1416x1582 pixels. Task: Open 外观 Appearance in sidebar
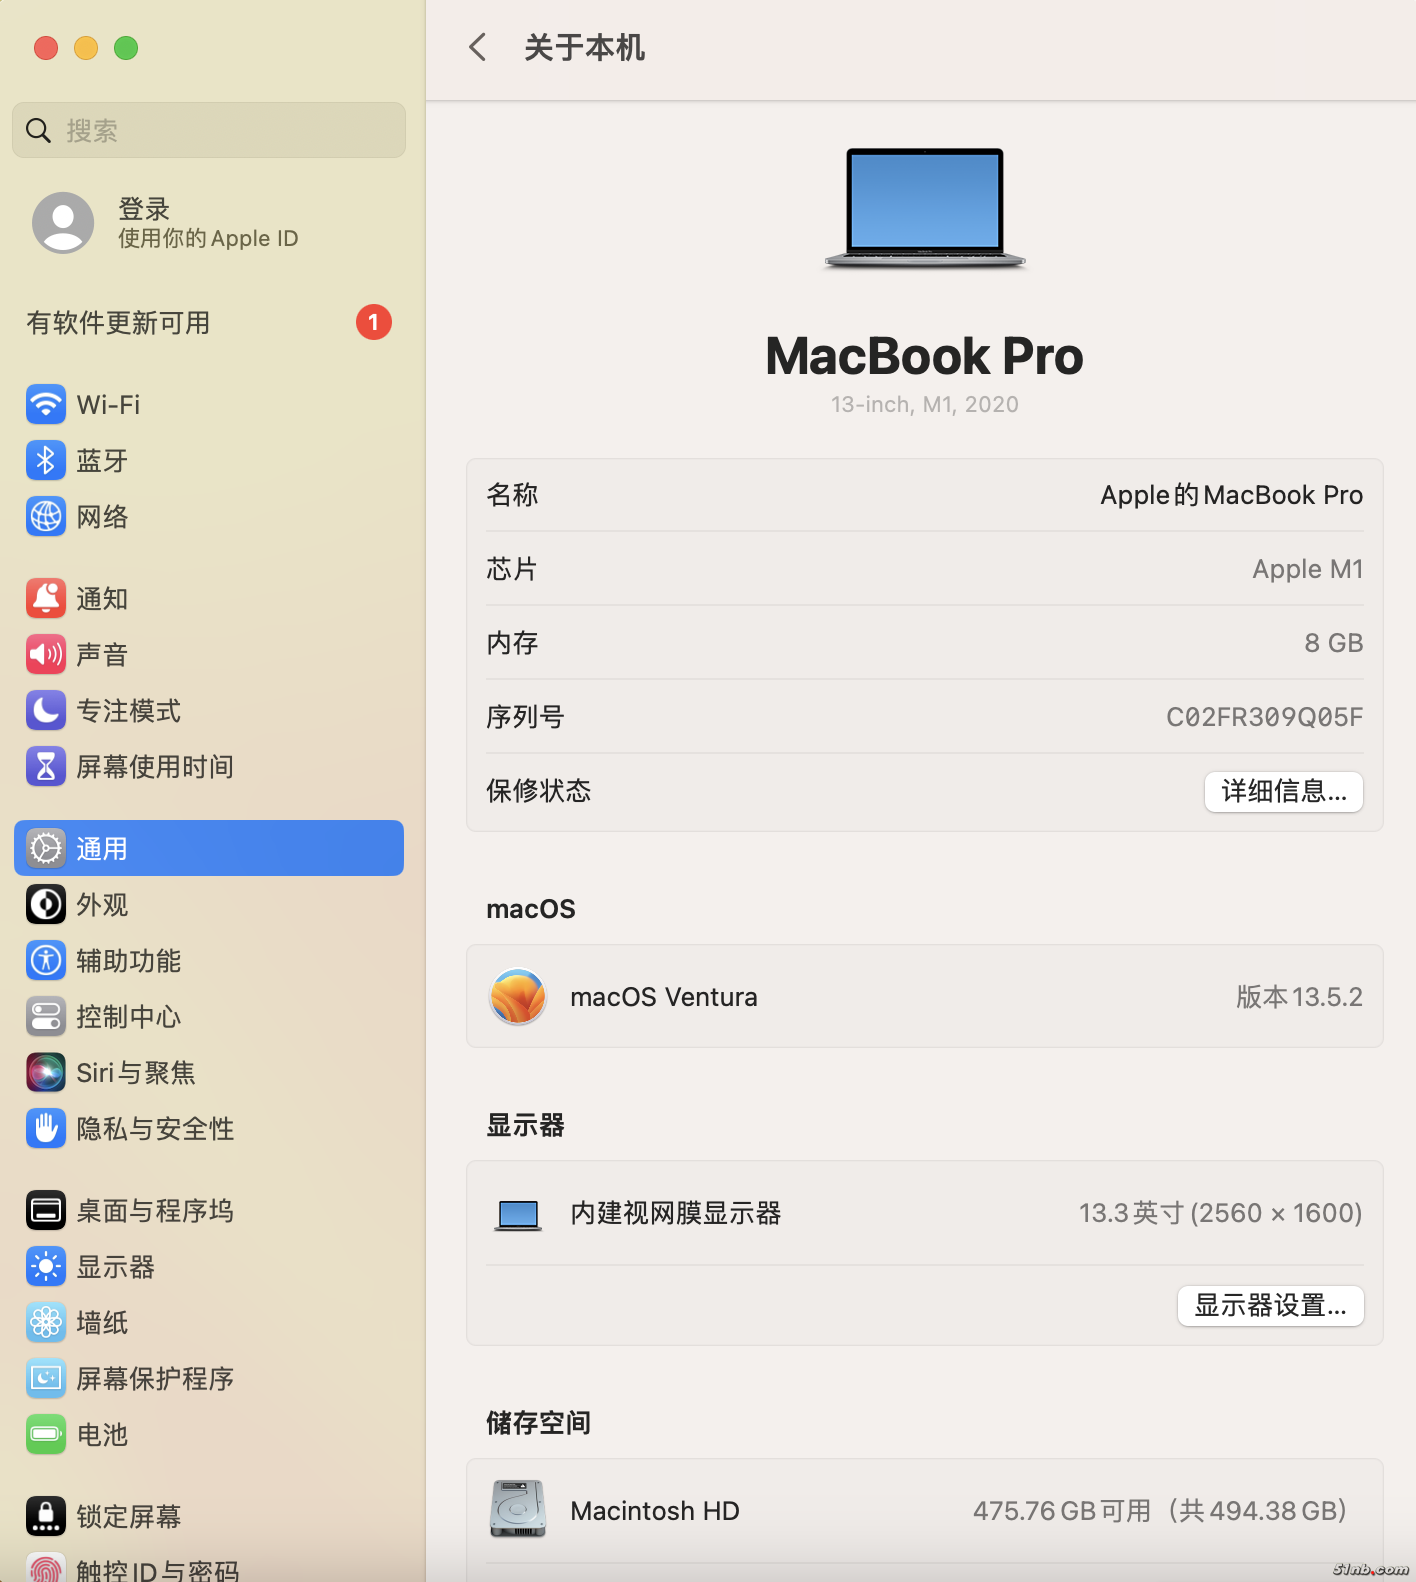(102, 905)
